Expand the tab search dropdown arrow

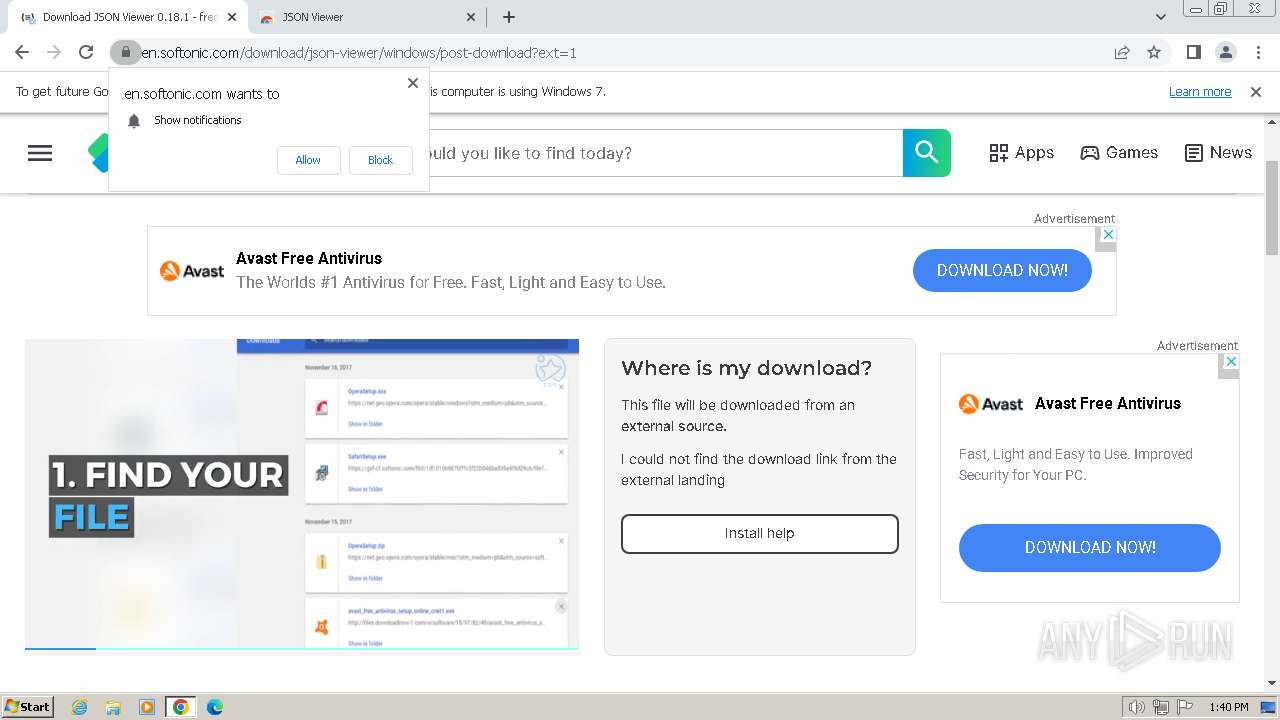(1161, 17)
